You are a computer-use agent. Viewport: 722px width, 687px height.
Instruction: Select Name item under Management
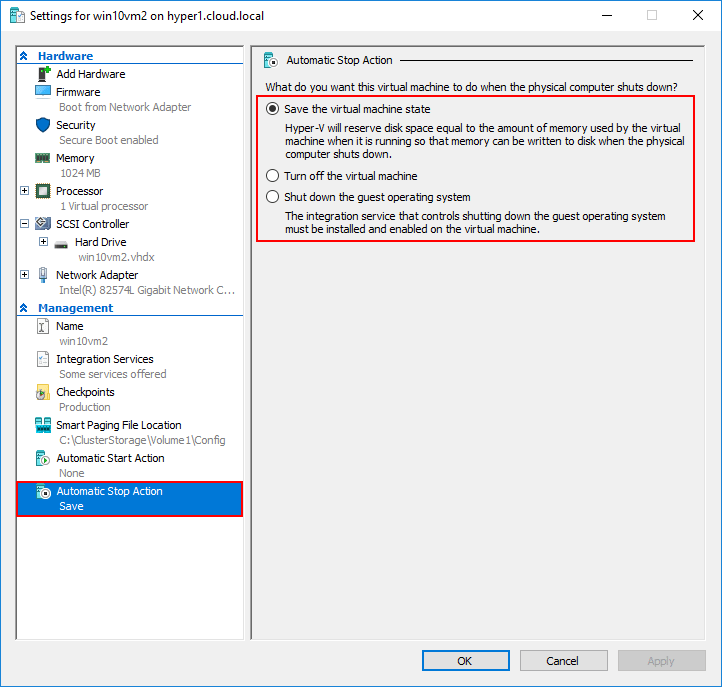tap(70, 326)
